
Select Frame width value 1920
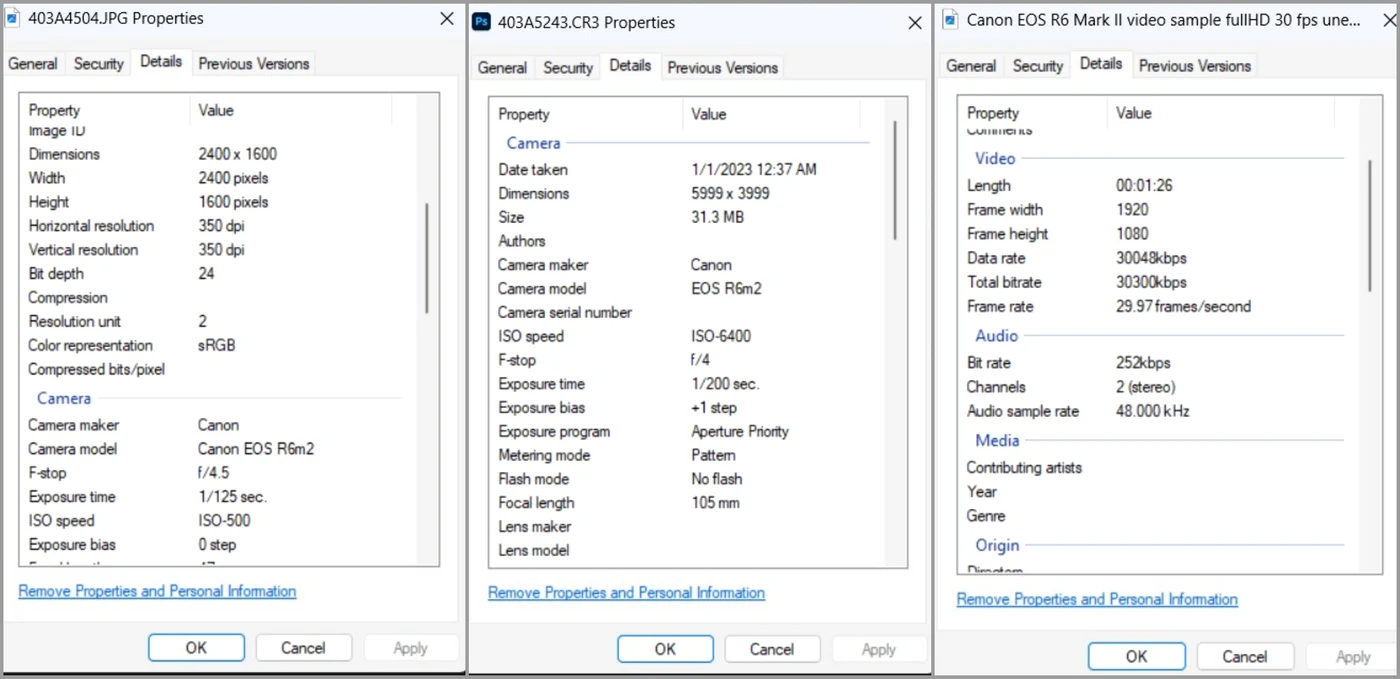(1132, 210)
